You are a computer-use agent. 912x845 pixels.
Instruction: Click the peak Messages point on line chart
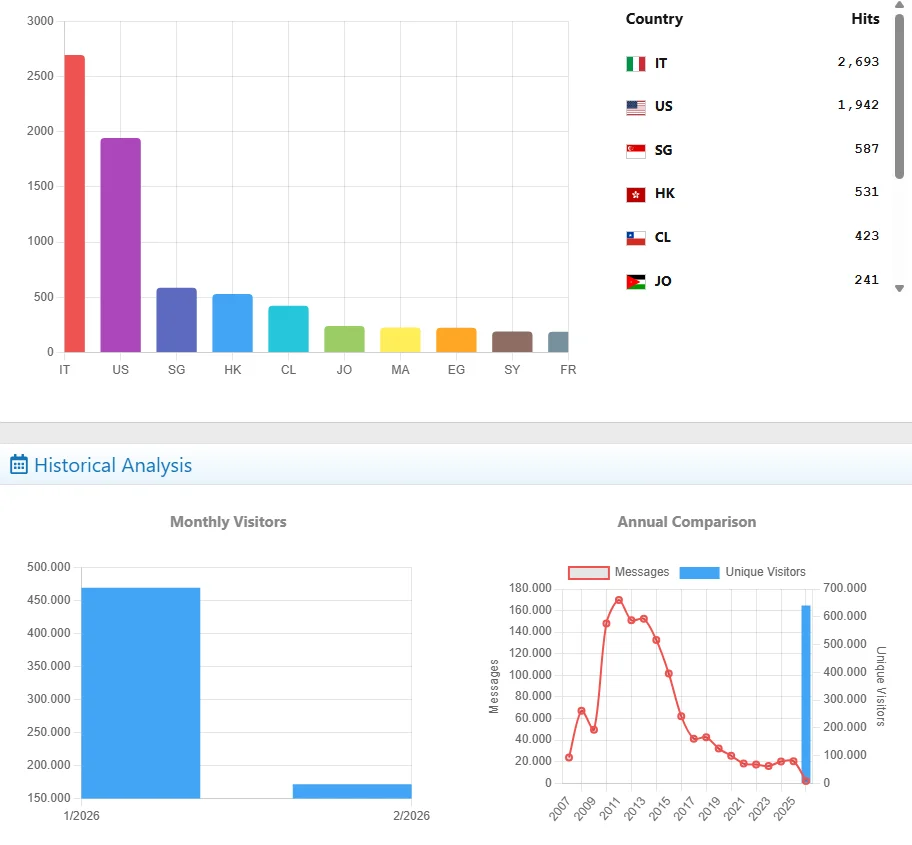[619, 600]
